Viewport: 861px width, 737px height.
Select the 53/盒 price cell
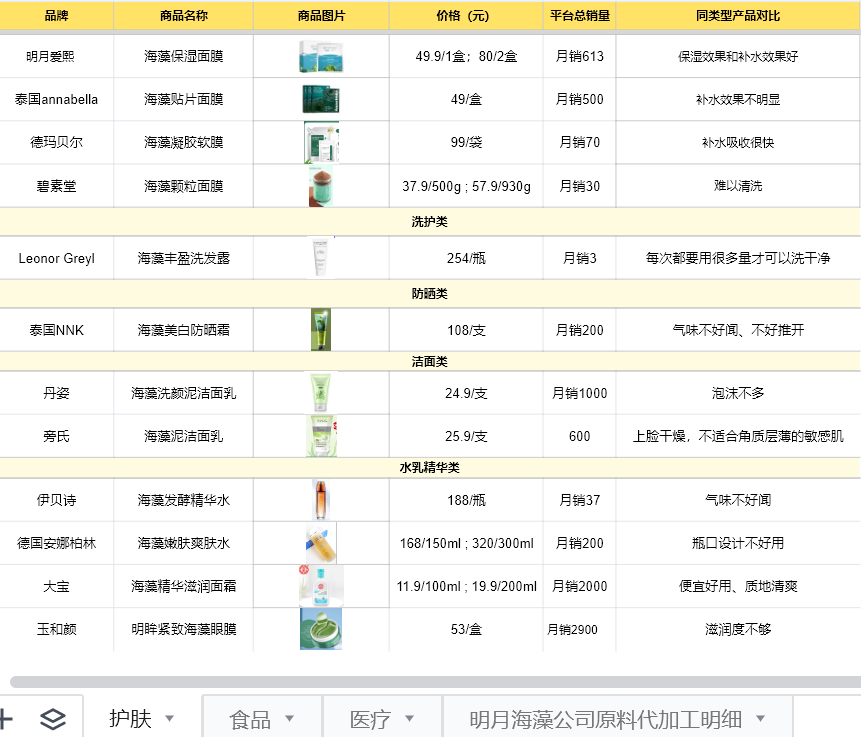[466, 629]
